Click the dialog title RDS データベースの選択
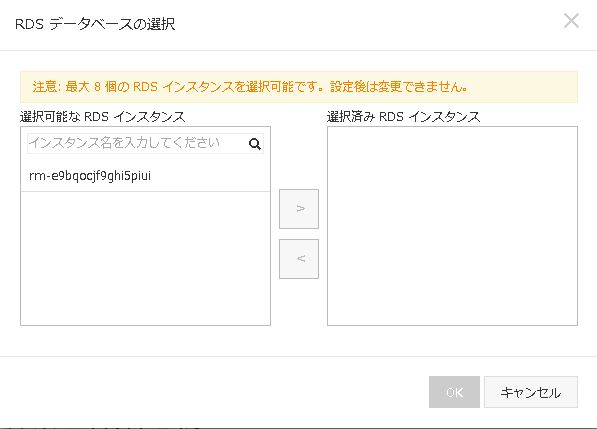Screen dimensions: 597x429 pyautogui.click(x=95, y=24)
